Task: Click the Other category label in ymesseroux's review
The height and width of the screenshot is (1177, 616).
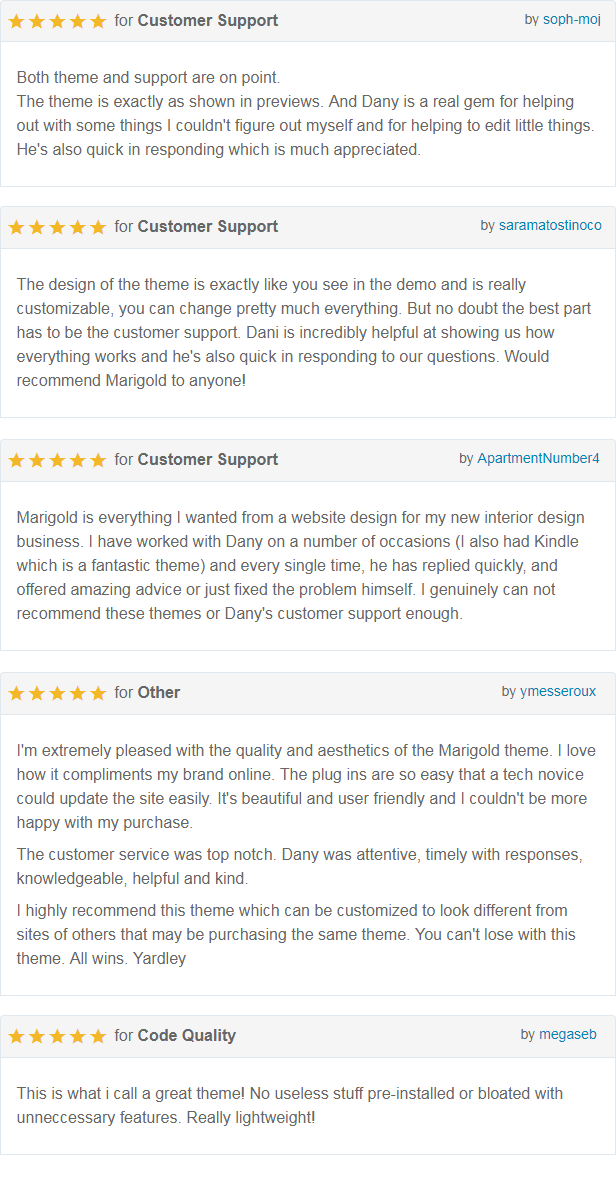Action: point(159,693)
